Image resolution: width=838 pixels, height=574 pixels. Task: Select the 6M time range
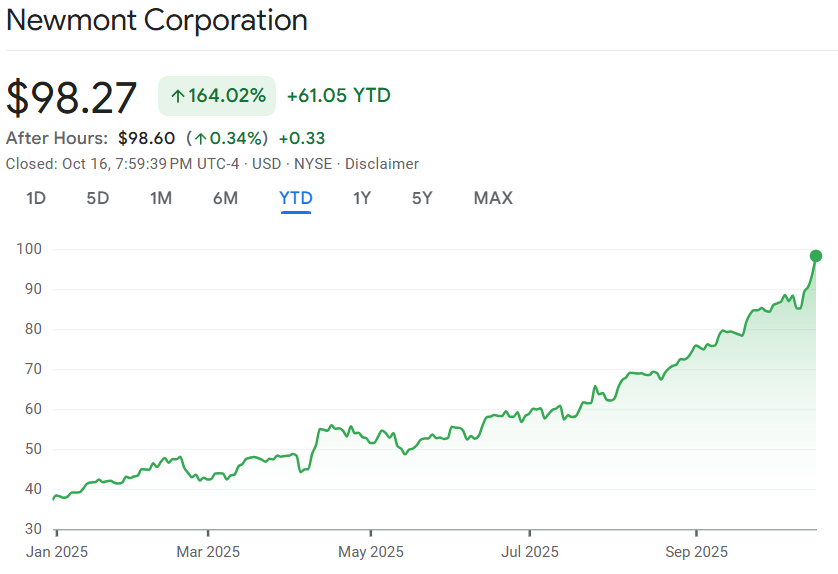(225, 198)
